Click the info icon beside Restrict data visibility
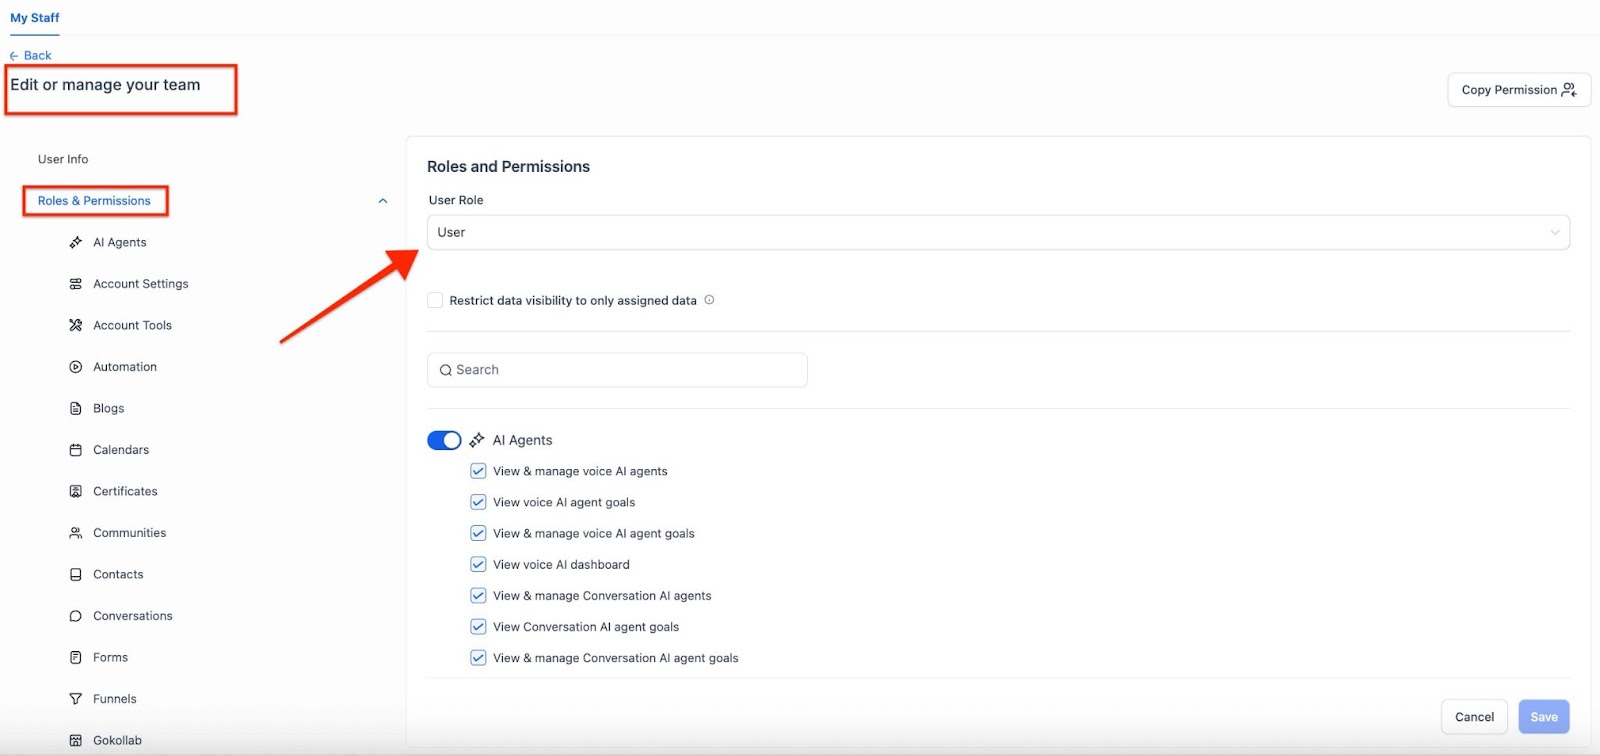 pyautogui.click(x=709, y=300)
